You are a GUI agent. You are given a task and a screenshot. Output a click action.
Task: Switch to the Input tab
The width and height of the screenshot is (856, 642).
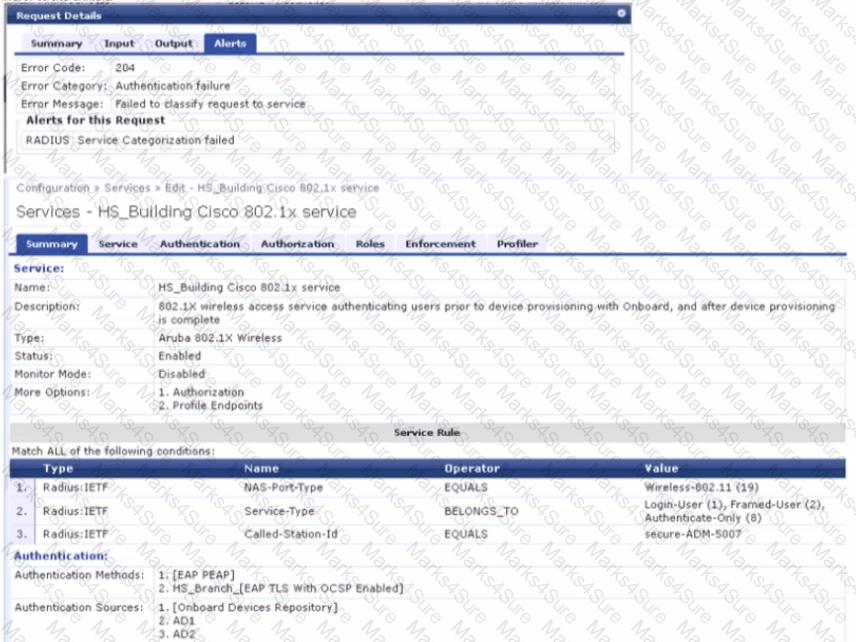pyautogui.click(x=119, y=44)
